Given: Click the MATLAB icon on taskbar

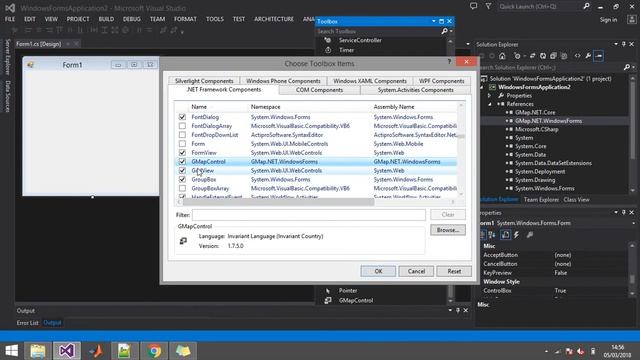Looking at the screenshot, I should click(96, 351).
